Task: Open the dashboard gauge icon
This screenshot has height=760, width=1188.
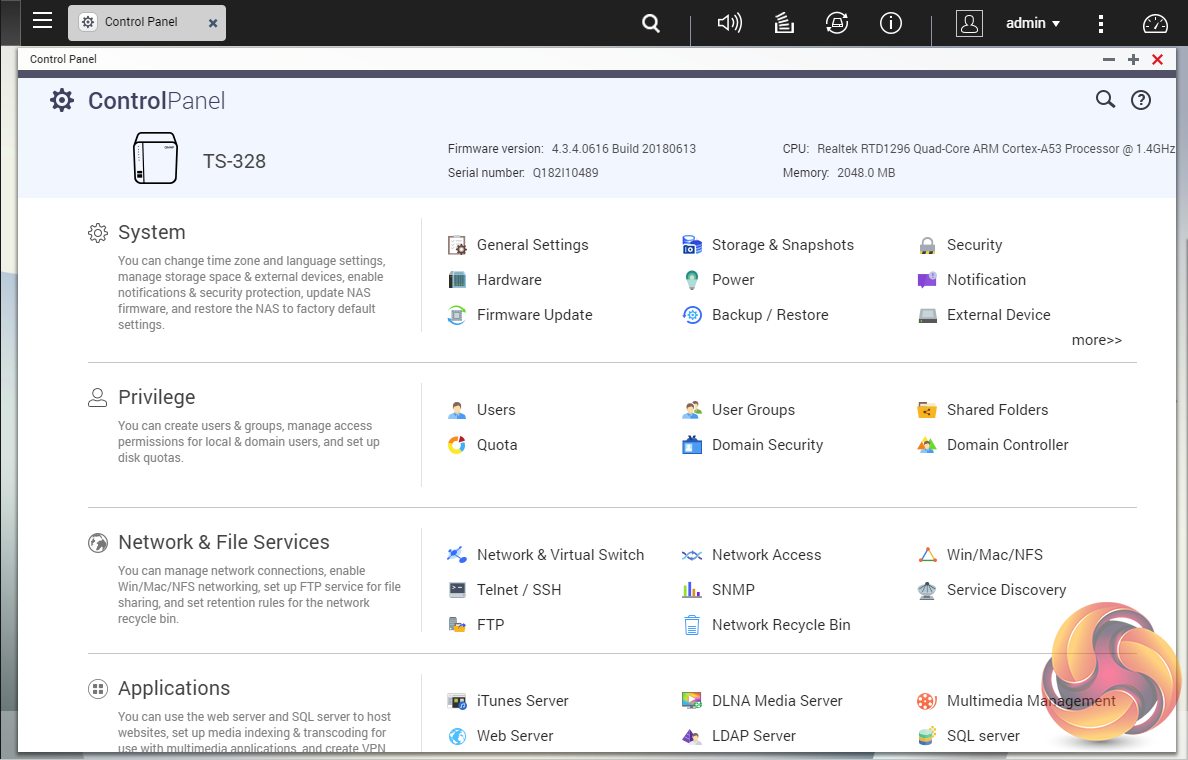Action: (1155, 23)
